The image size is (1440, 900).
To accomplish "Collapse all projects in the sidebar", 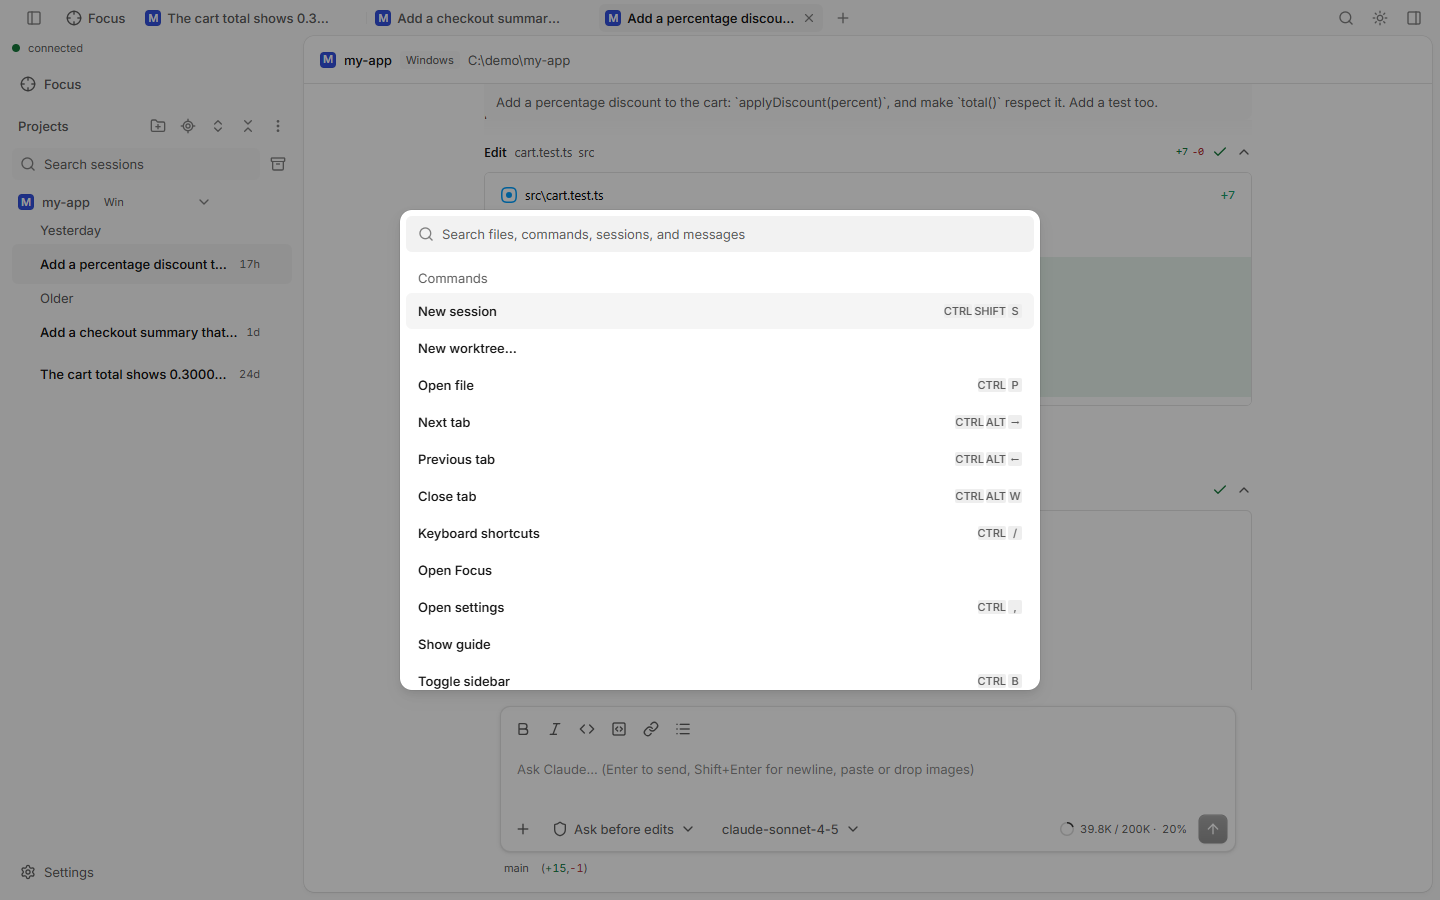I will pos(248,126).
